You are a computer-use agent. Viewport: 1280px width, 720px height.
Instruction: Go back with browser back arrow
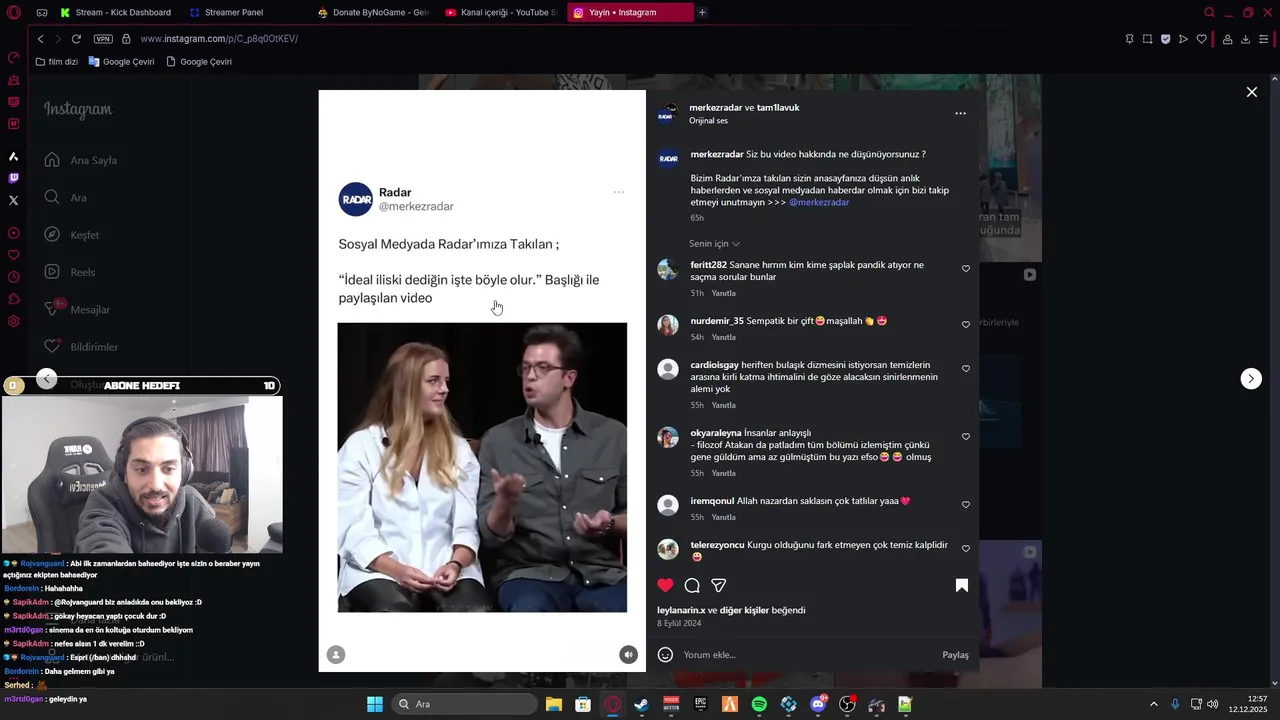pyautogui.click(x=40, y=39)
